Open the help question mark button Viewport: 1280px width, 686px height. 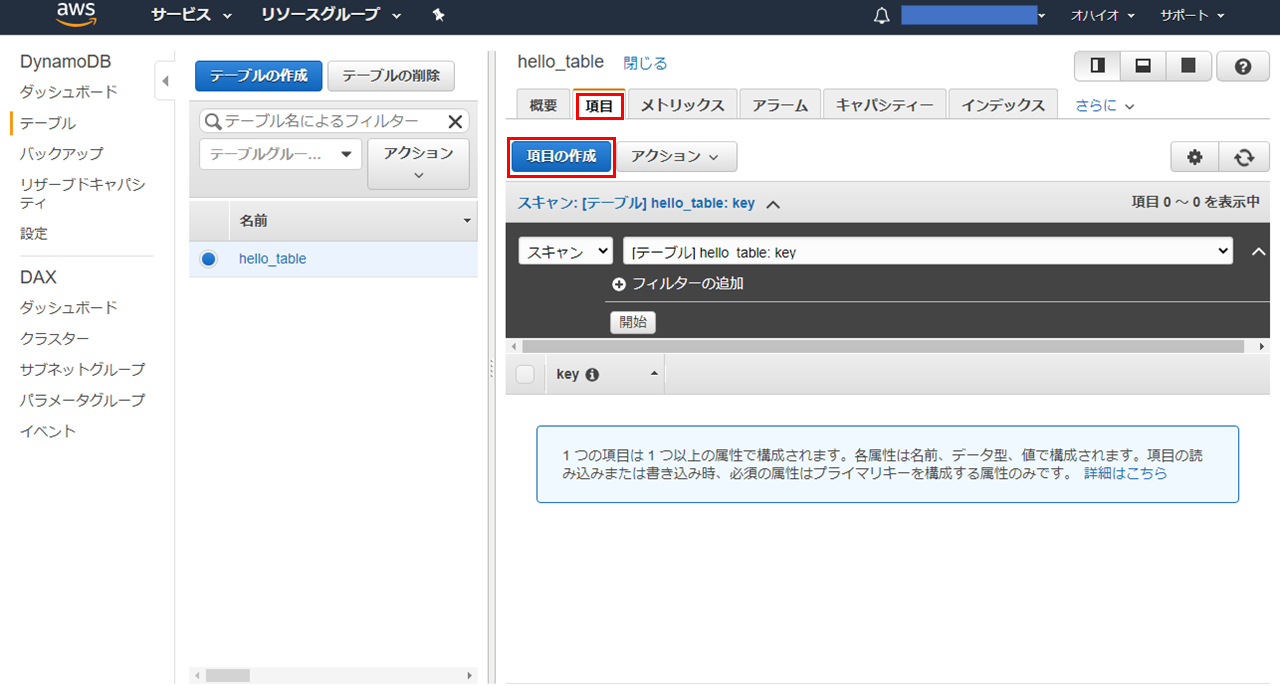click(1243, 66)
